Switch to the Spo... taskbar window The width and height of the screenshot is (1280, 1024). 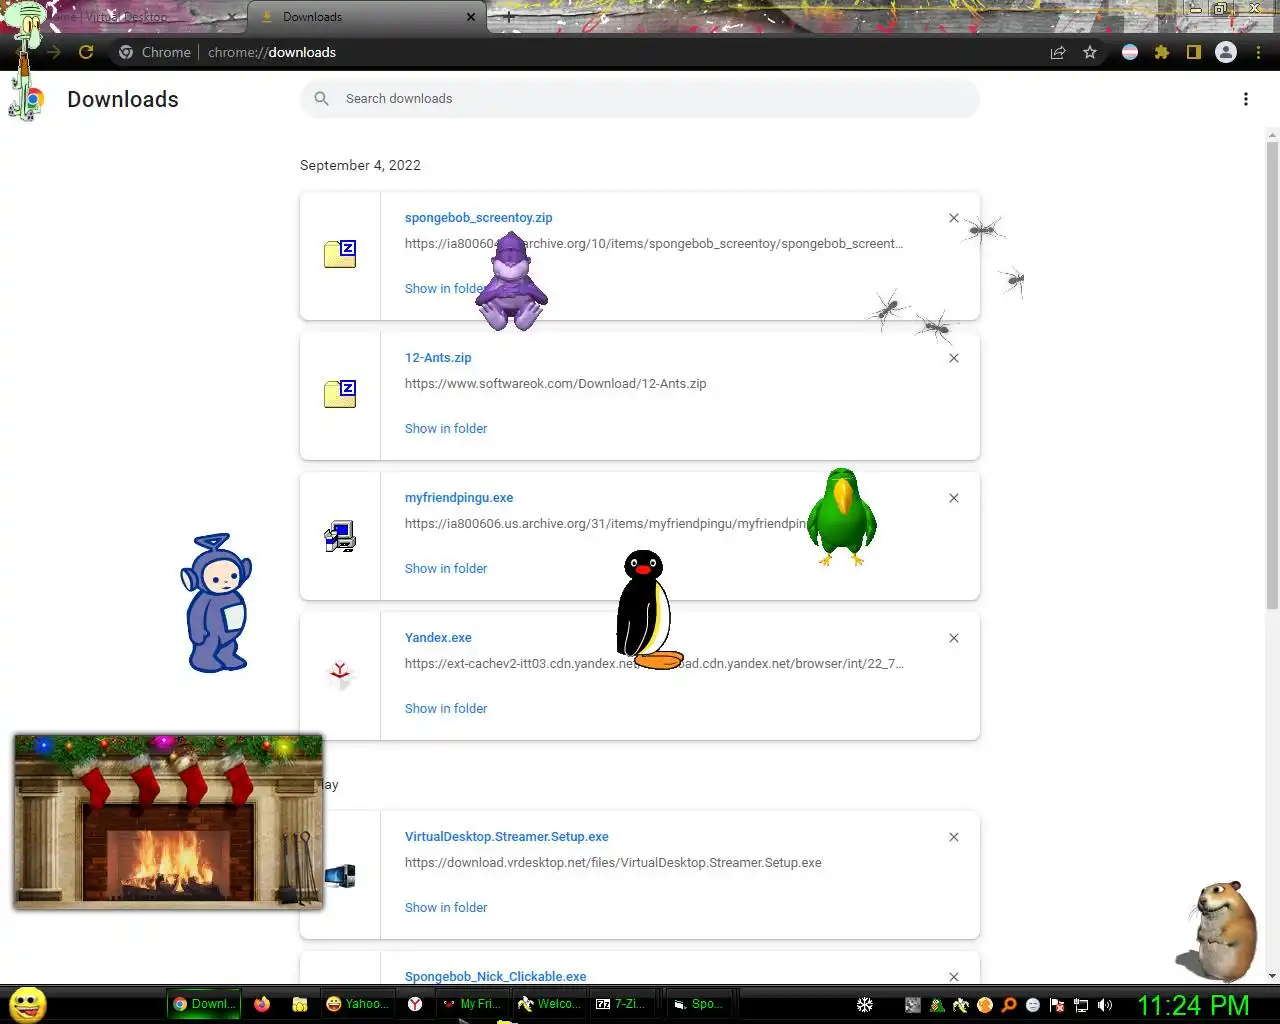[699, 1004]
